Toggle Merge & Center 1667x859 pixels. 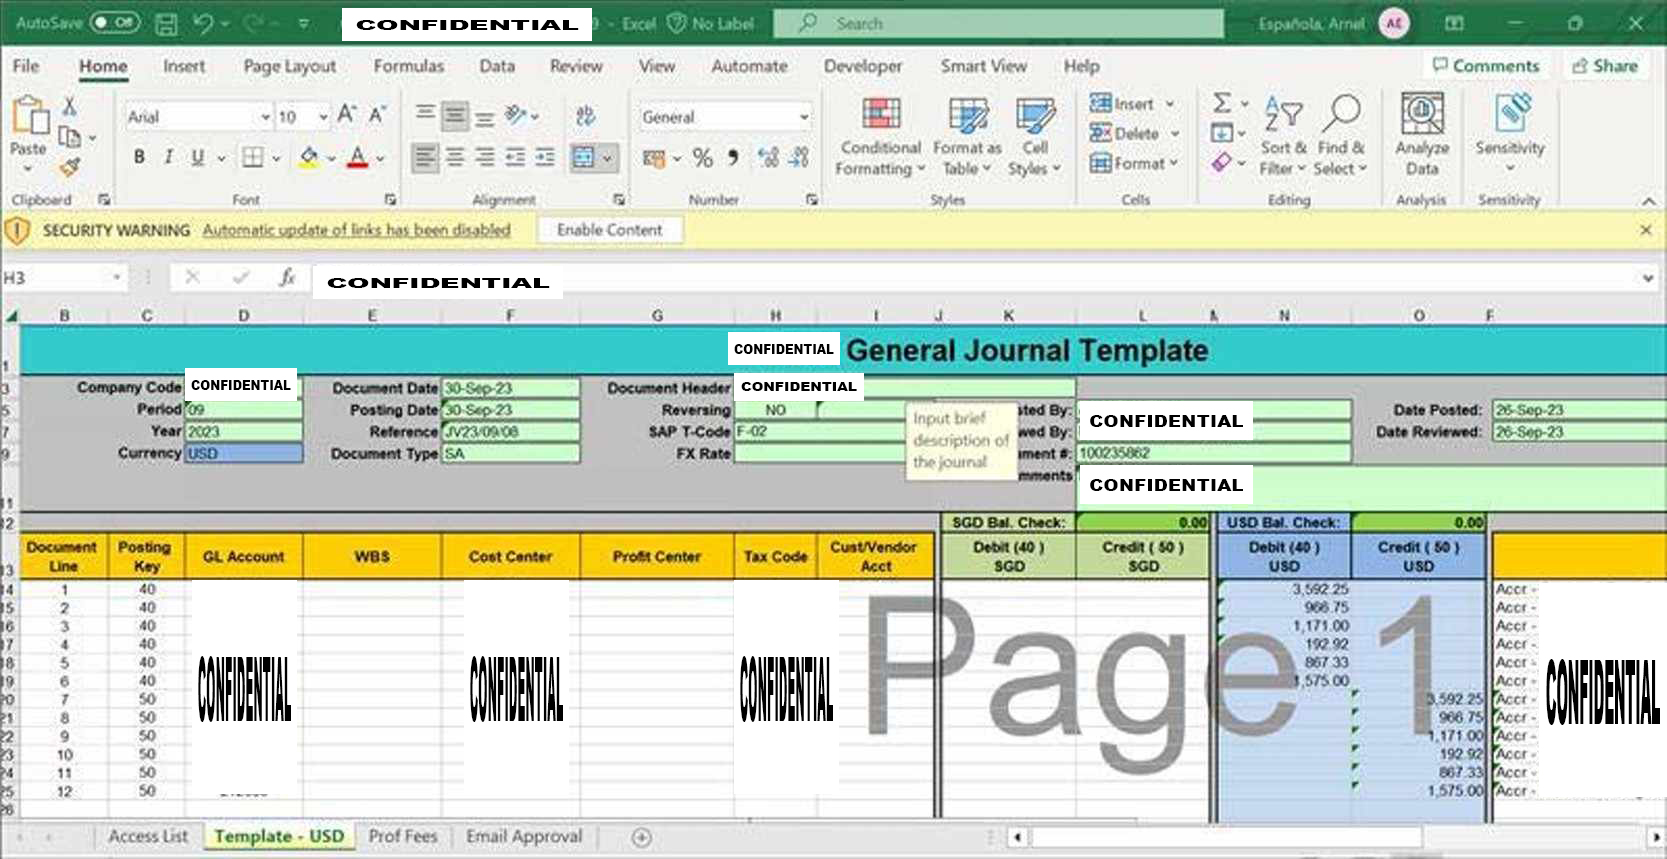click(583, 157)
